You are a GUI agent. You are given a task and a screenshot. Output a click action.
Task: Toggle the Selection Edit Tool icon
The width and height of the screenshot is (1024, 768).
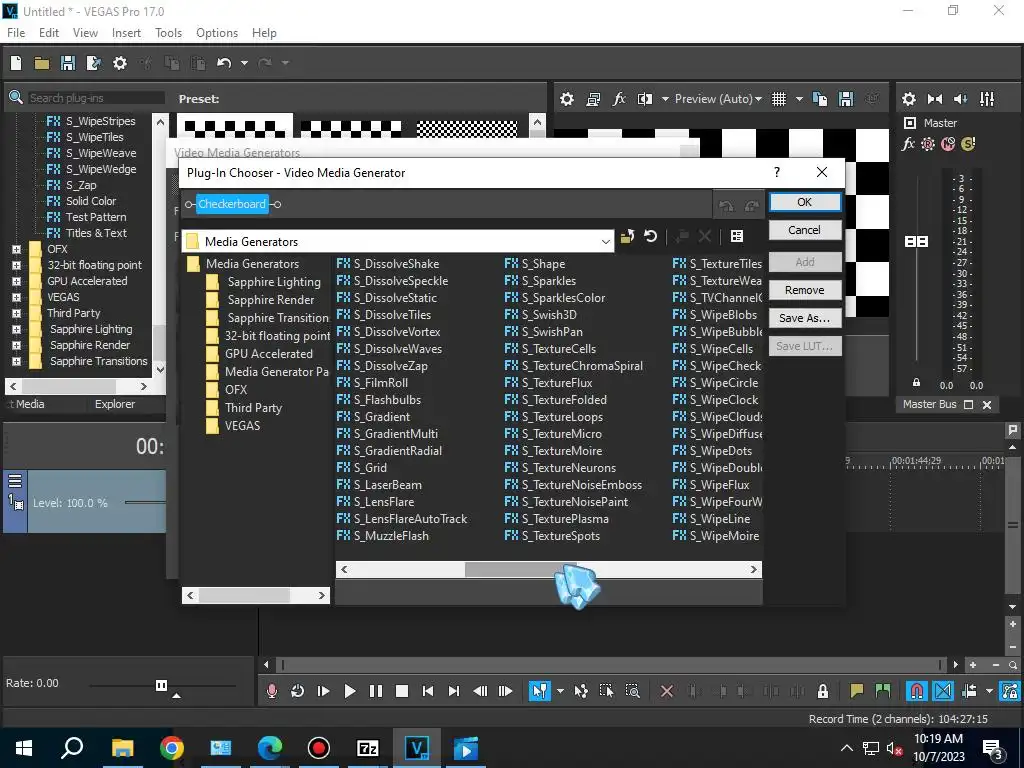coord(606,691)
